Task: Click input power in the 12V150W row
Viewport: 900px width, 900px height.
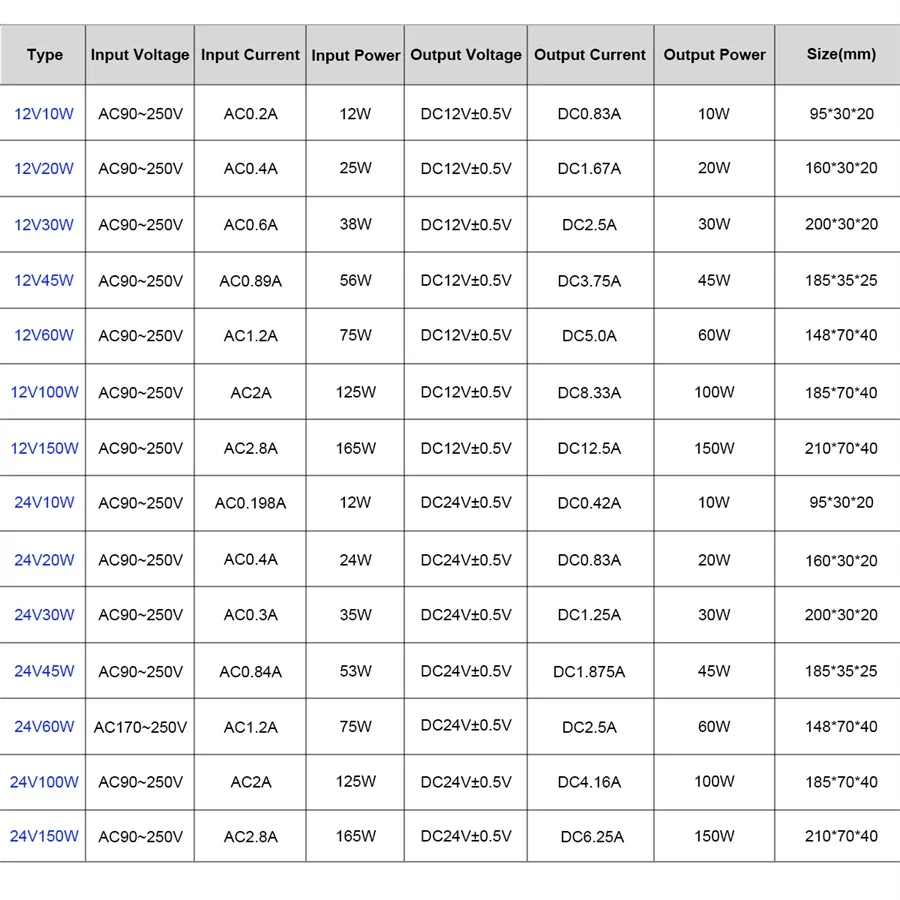Action: click(x=355, y=448)
